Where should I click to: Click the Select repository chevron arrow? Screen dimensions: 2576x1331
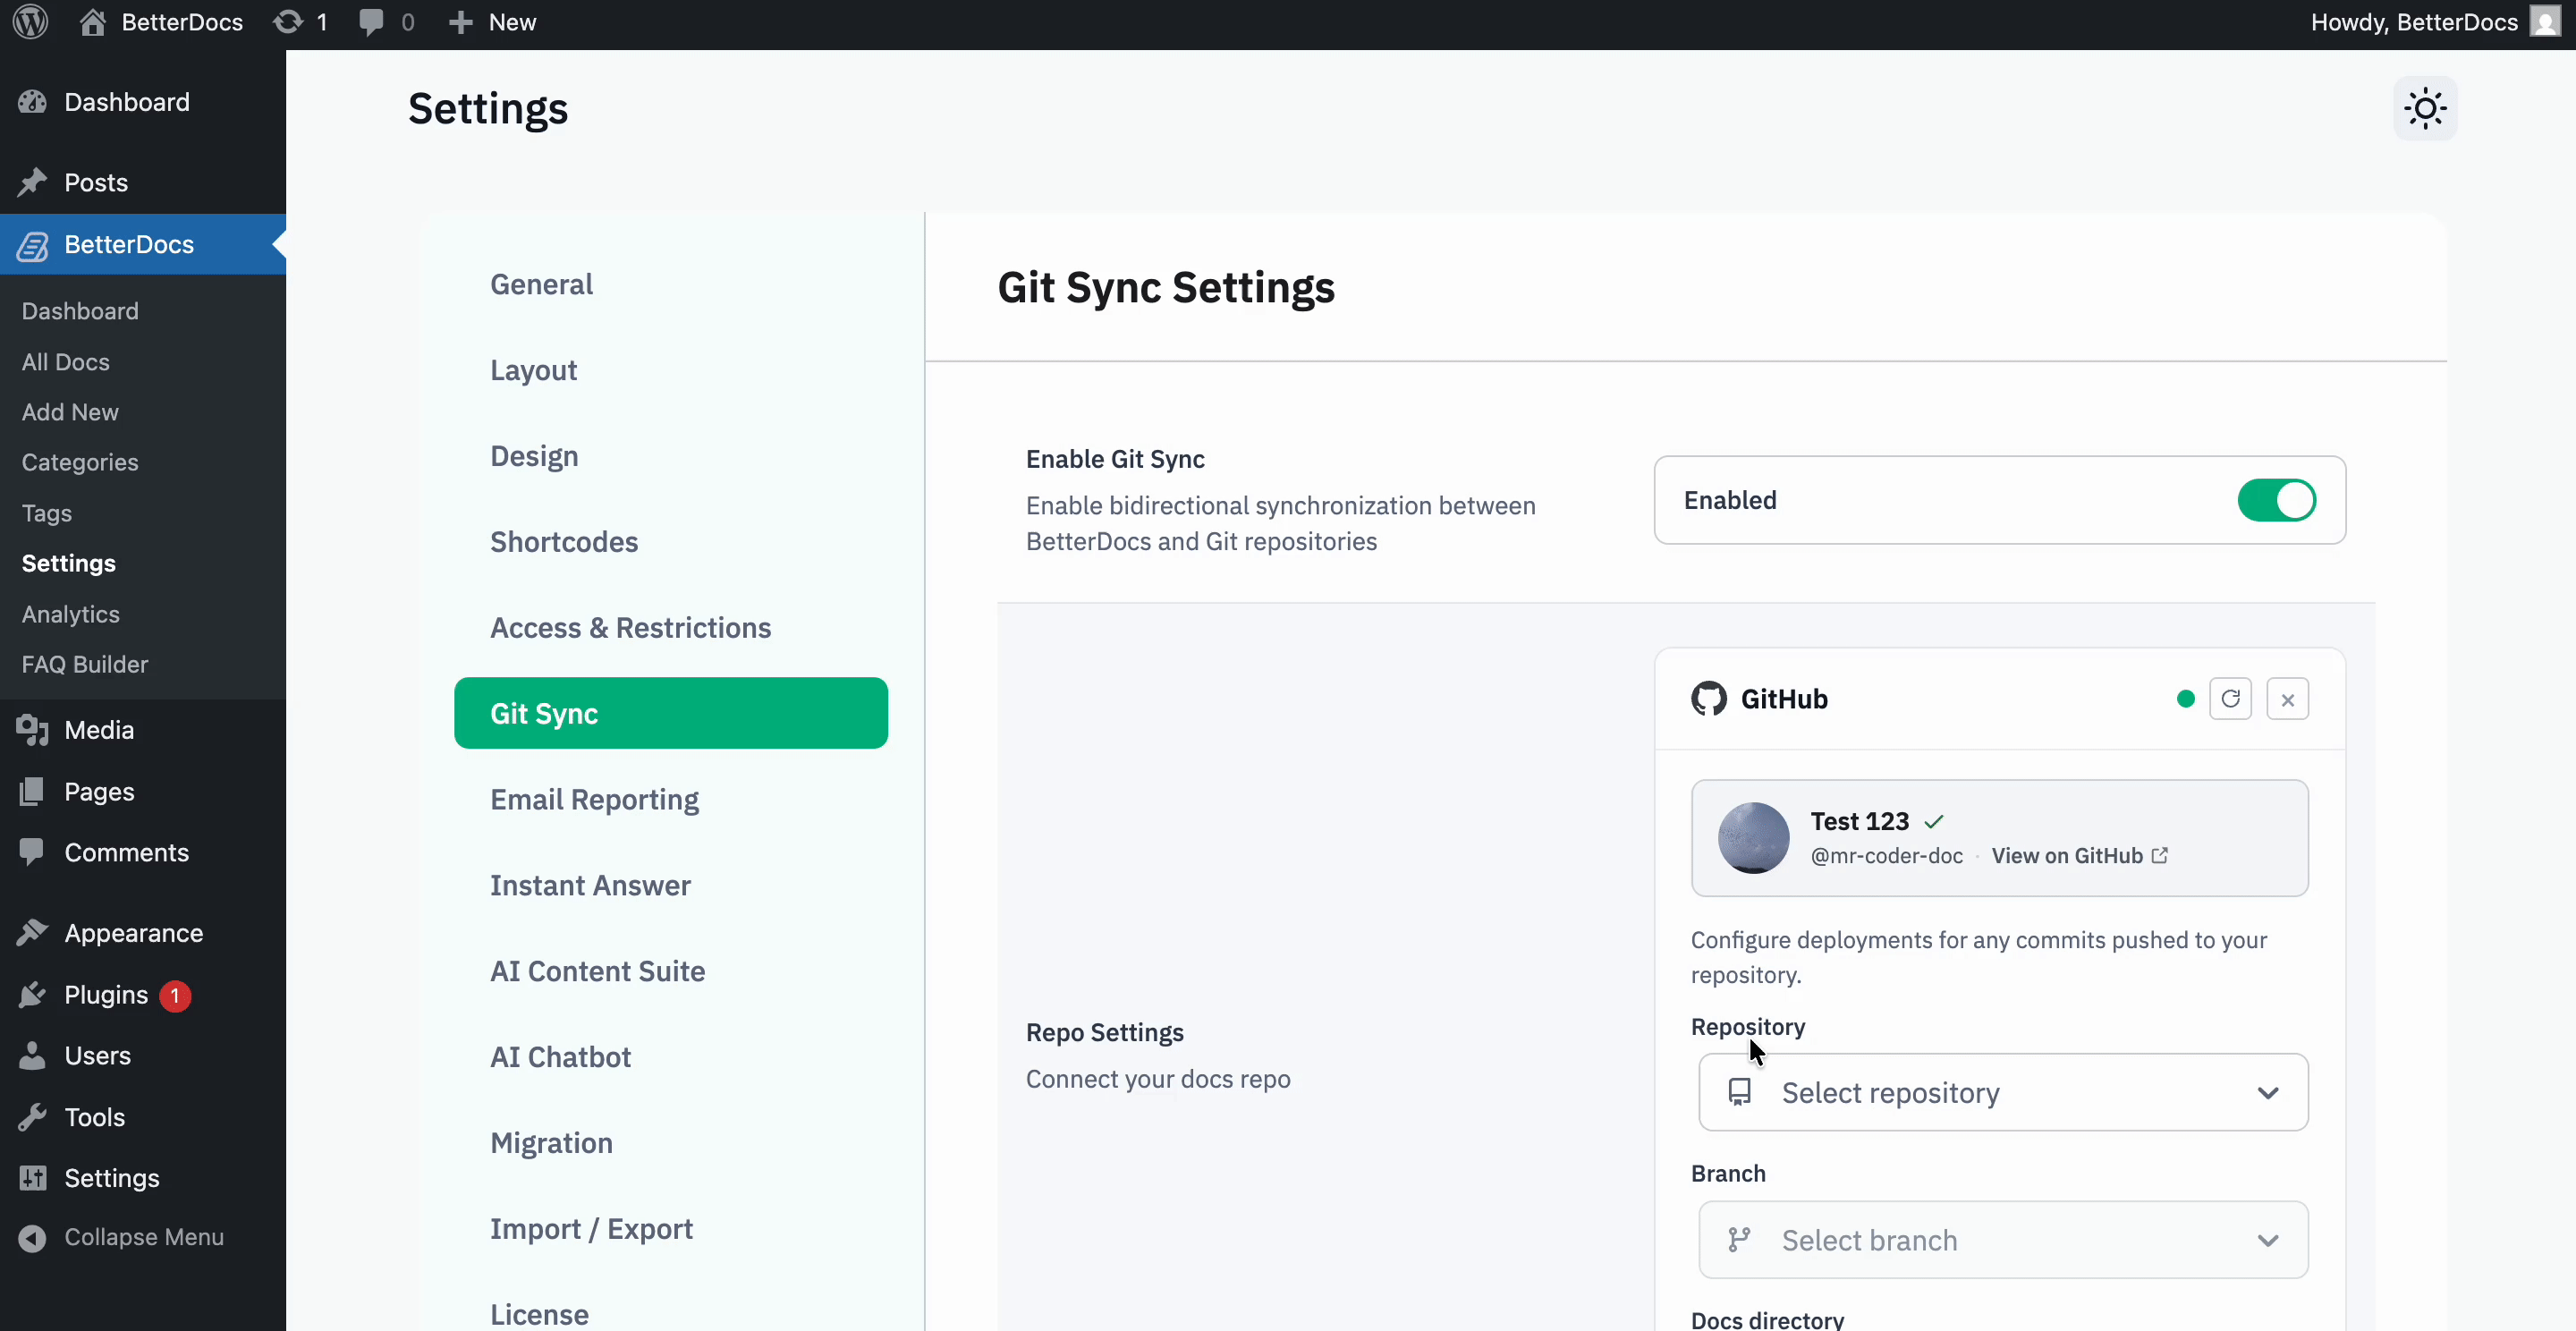click(2267, 1093)
